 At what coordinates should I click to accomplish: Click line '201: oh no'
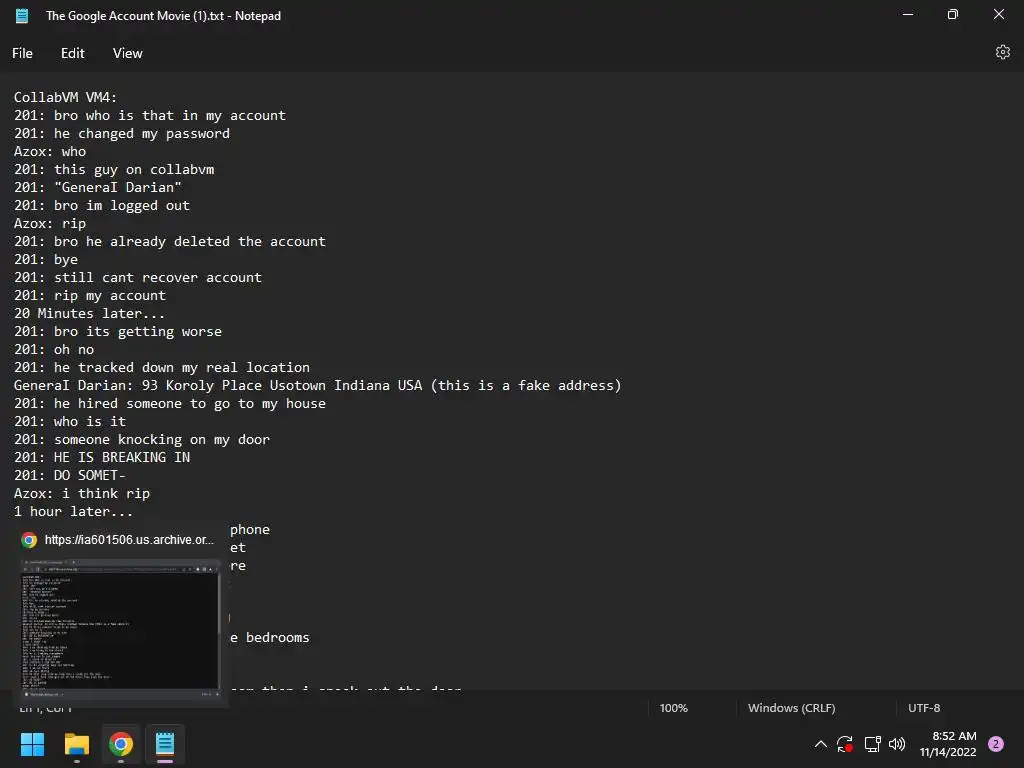click(x=54, y=349)
